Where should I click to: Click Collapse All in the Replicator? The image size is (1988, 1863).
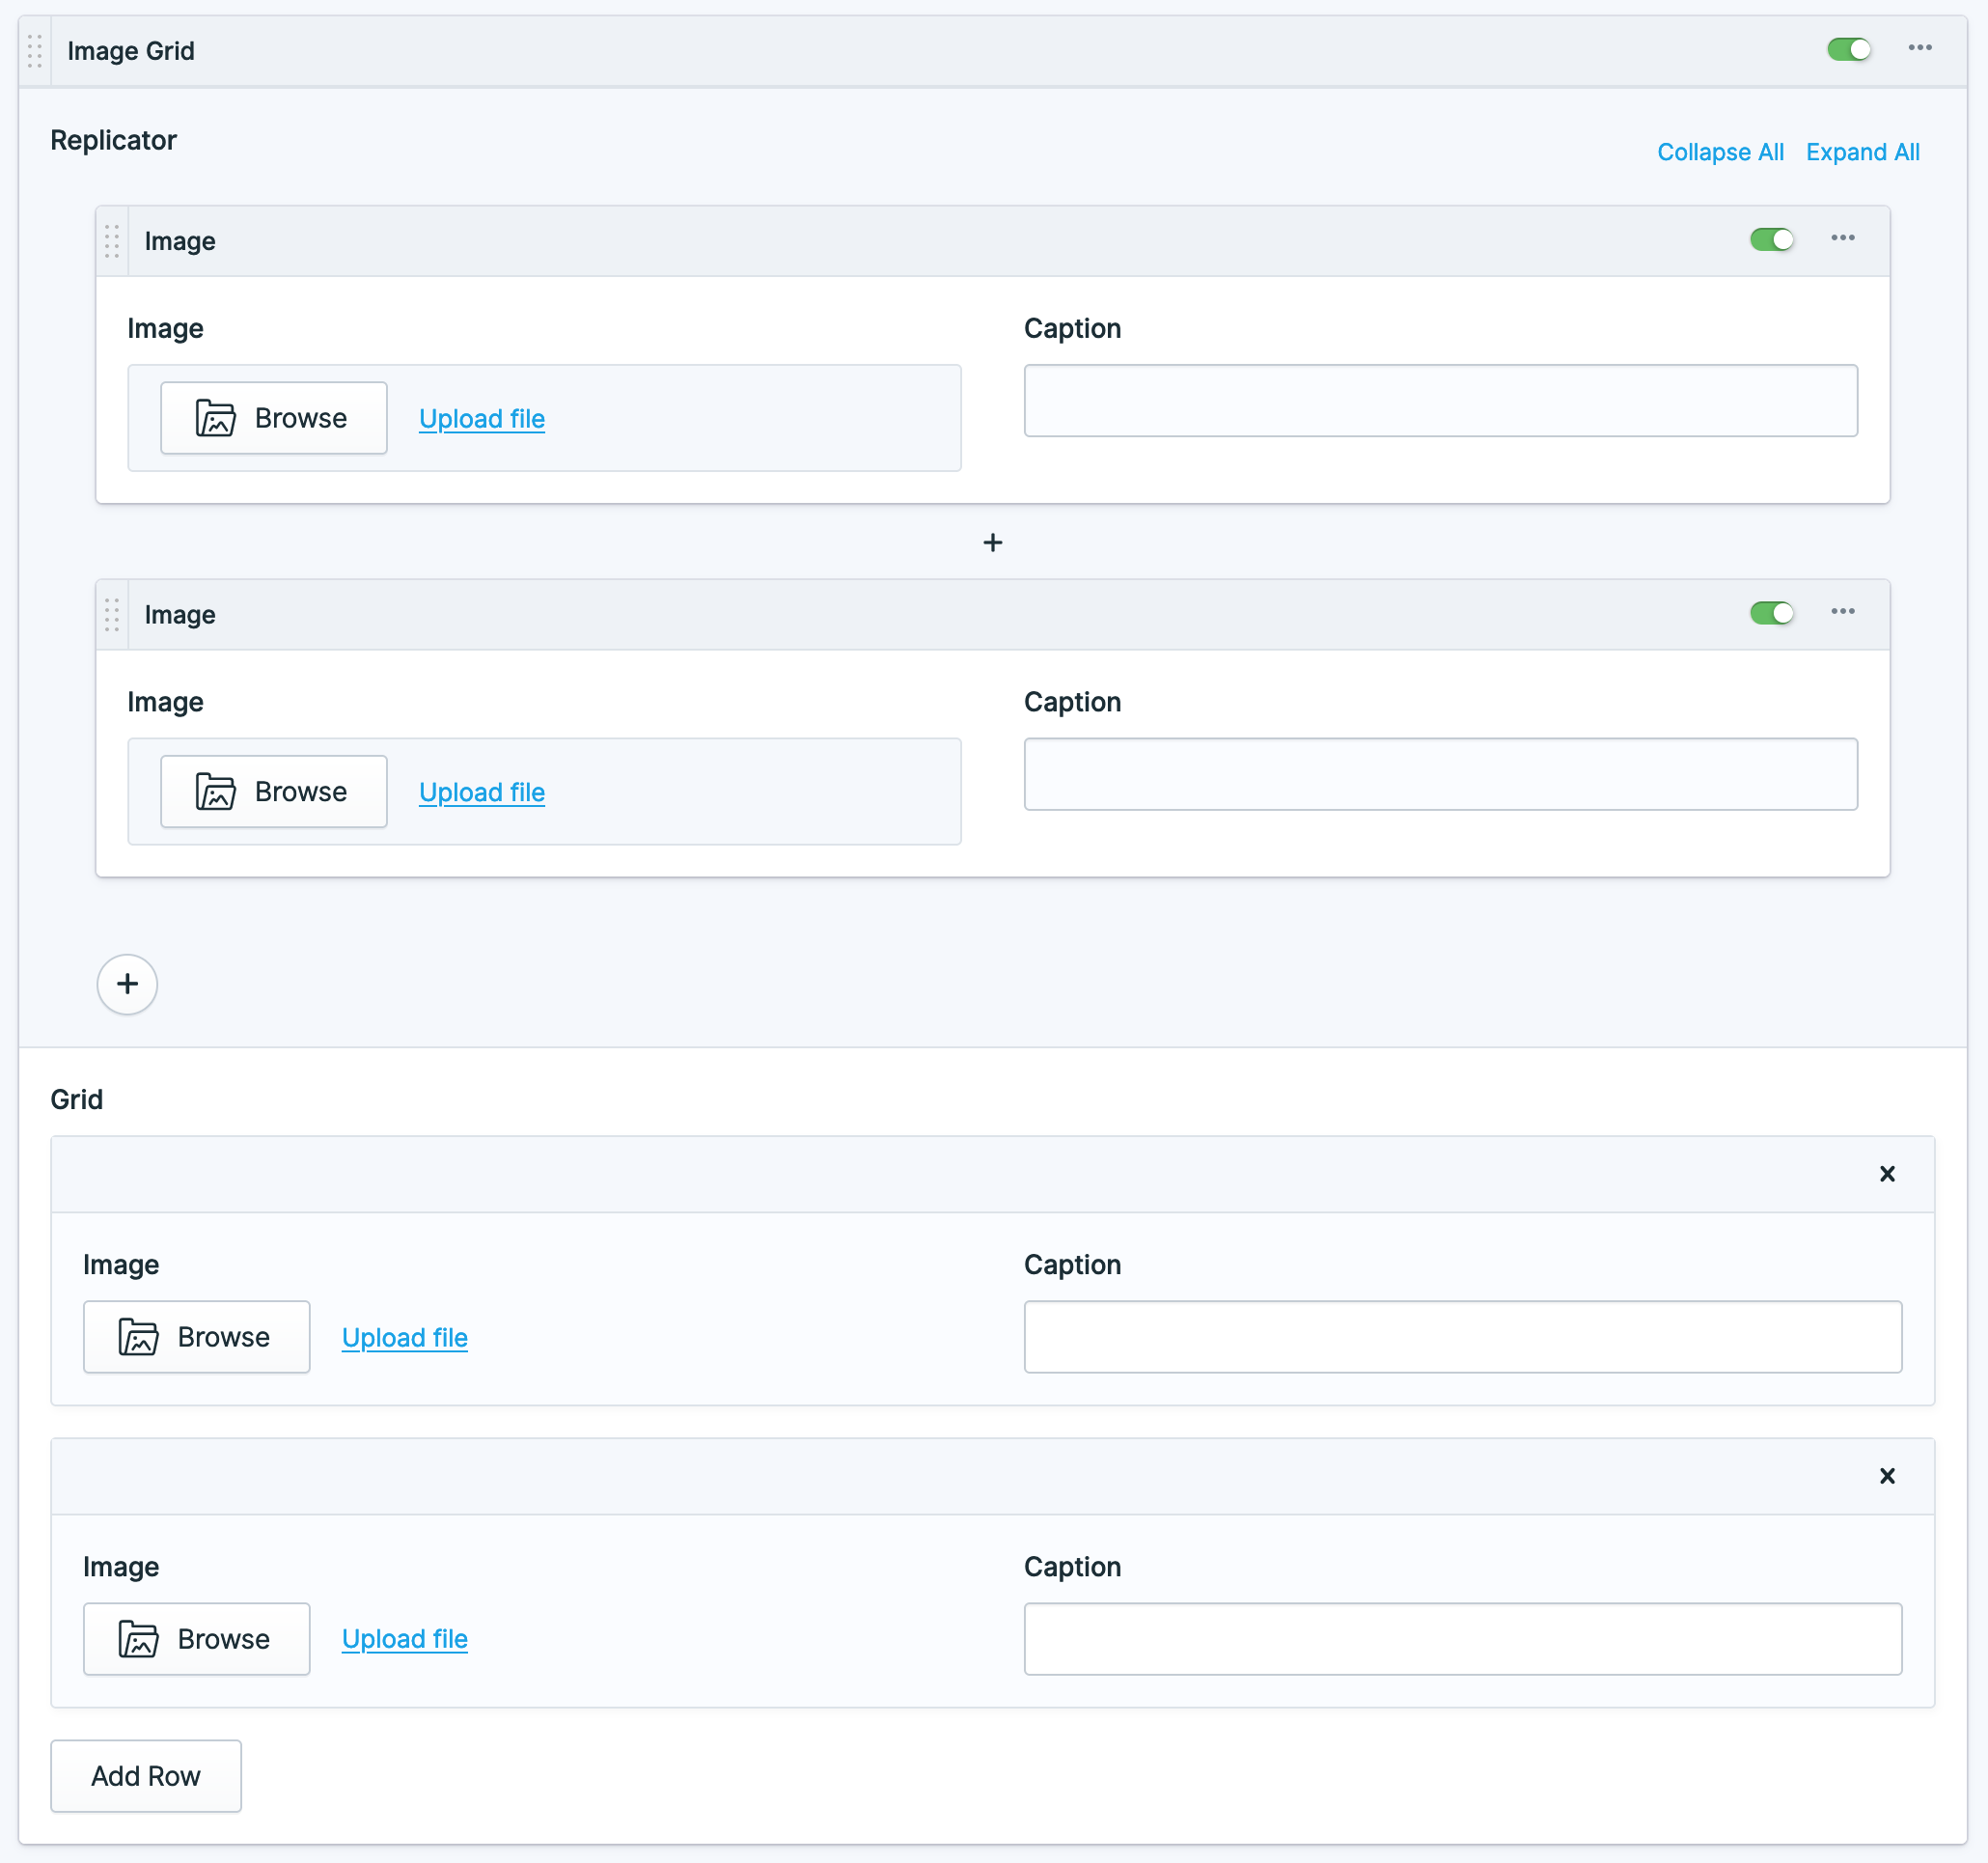(x=1720, y=152)
